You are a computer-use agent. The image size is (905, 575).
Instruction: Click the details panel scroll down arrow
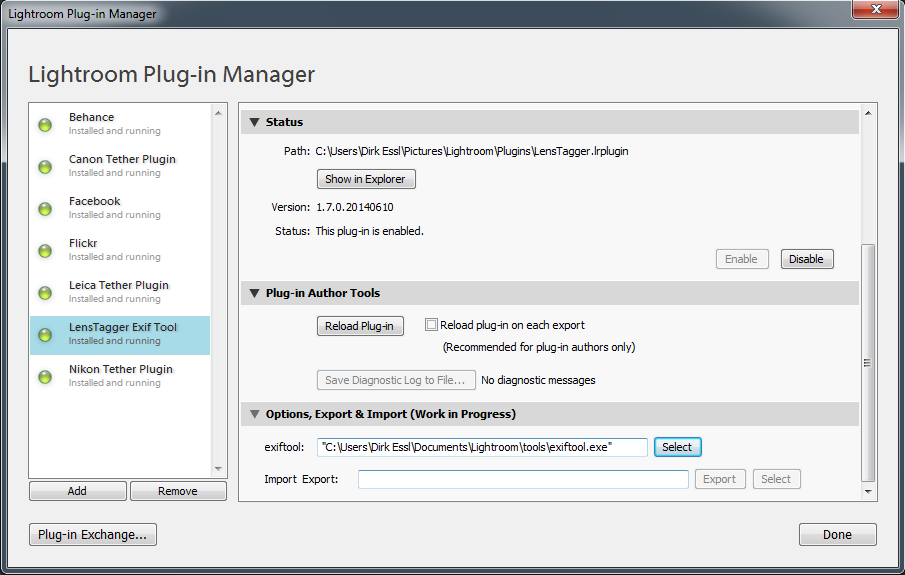pyautogui.click(x=868, y=492)
